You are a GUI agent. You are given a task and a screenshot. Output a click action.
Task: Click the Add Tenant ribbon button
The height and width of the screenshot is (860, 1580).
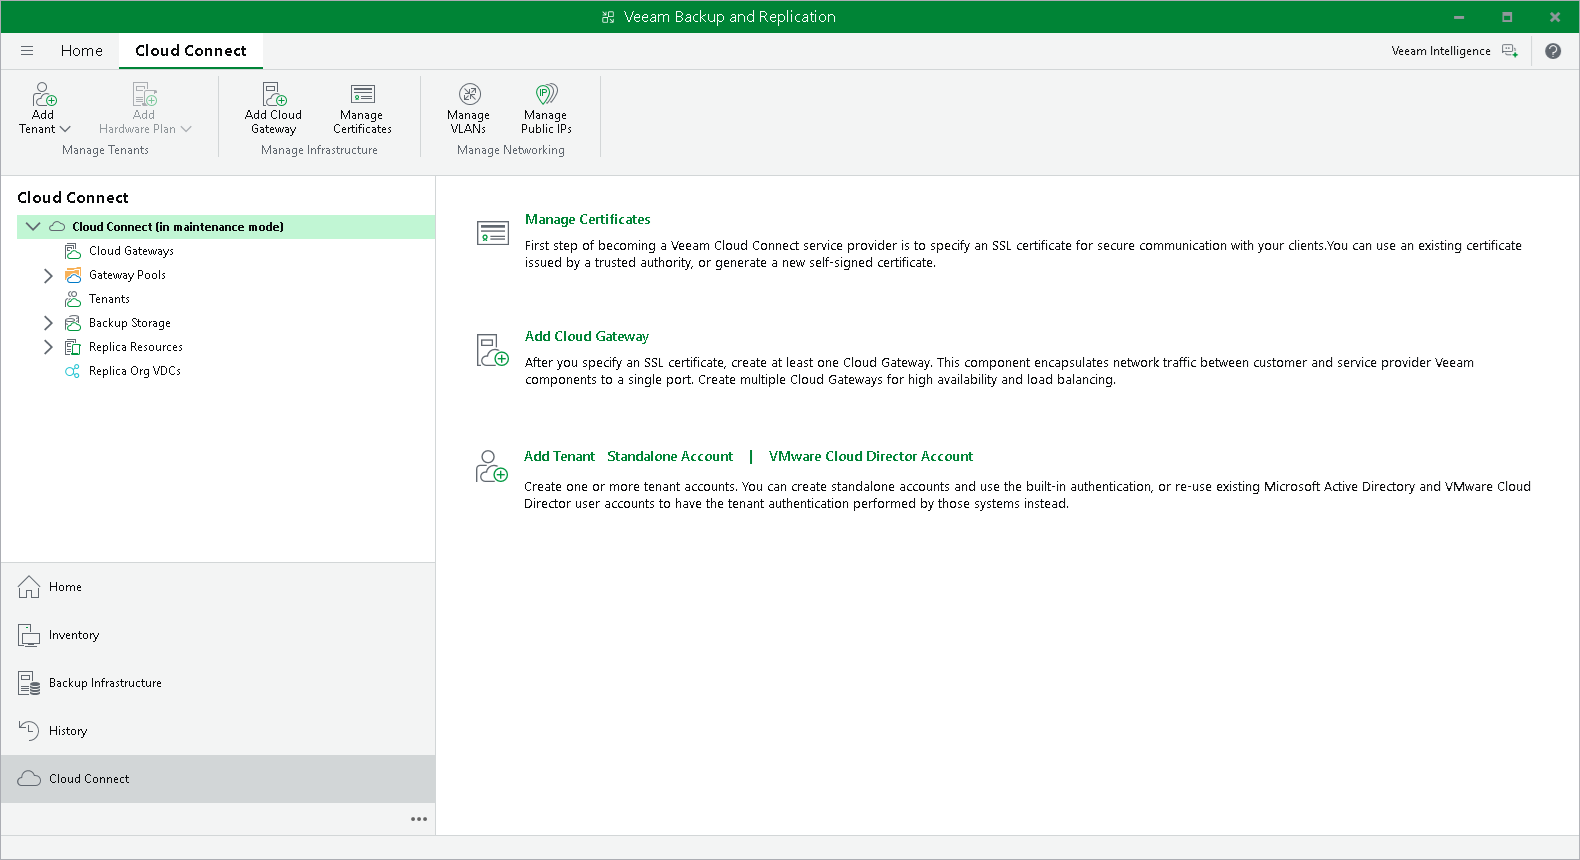[44, 108]
